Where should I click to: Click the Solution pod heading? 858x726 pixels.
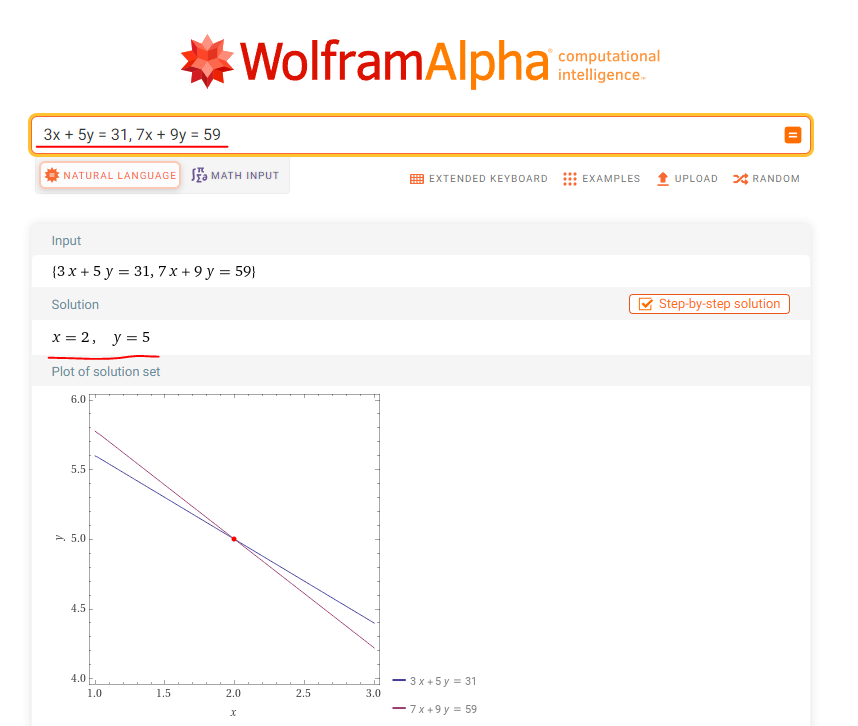click(x=75, y=305)
